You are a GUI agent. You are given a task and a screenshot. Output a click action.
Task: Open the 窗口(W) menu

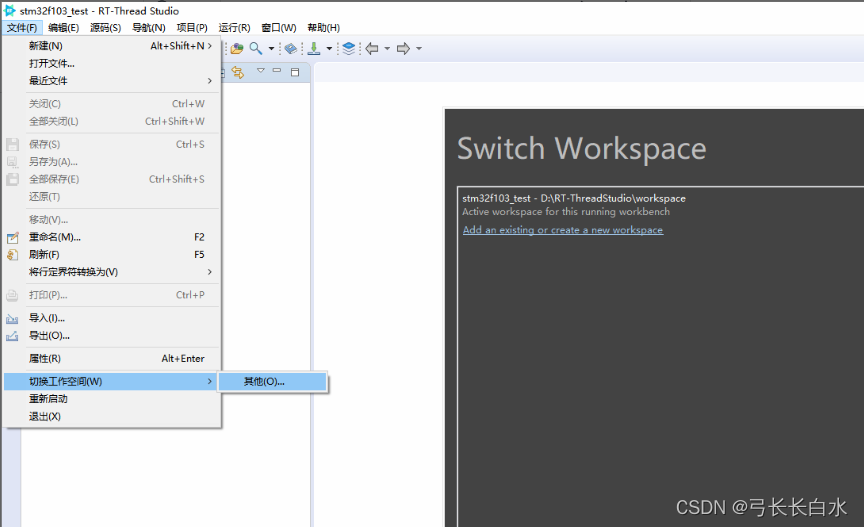[279, 28]
